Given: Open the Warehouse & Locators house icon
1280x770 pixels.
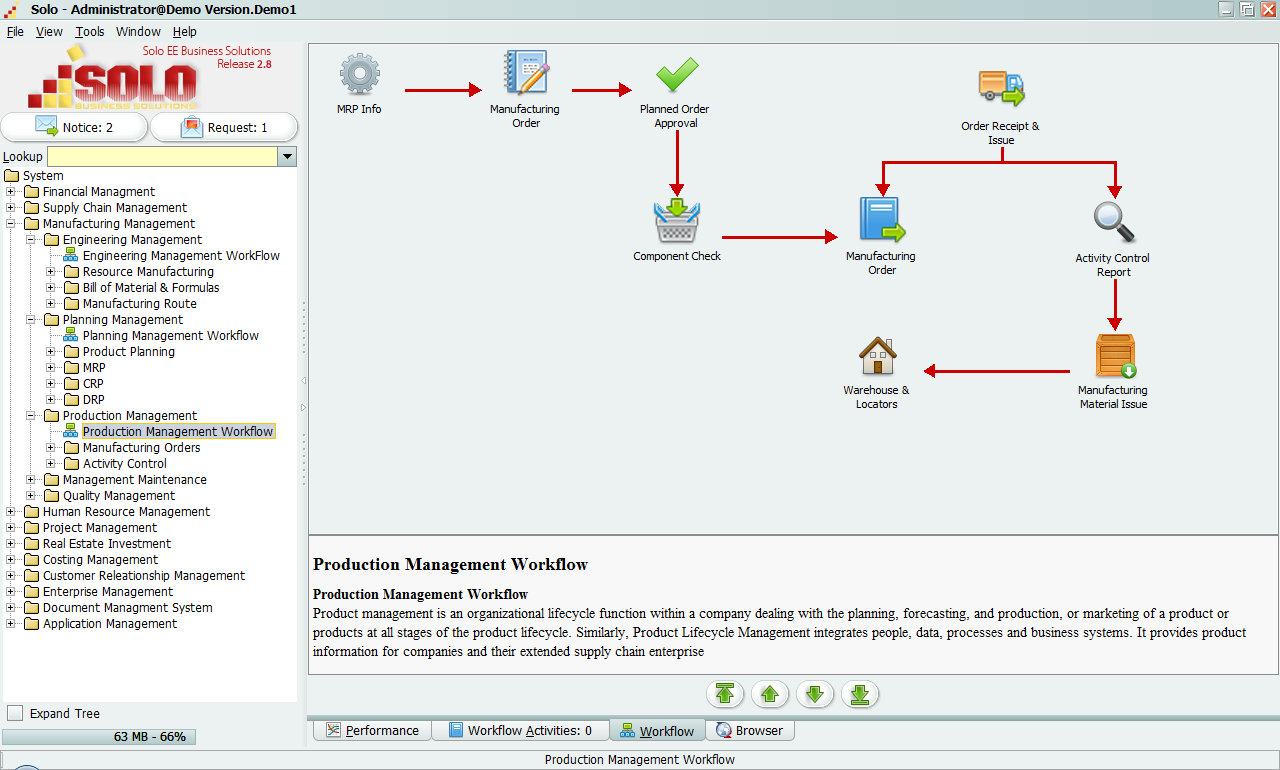Looking at the screenshot, I should tap(877, 356).
